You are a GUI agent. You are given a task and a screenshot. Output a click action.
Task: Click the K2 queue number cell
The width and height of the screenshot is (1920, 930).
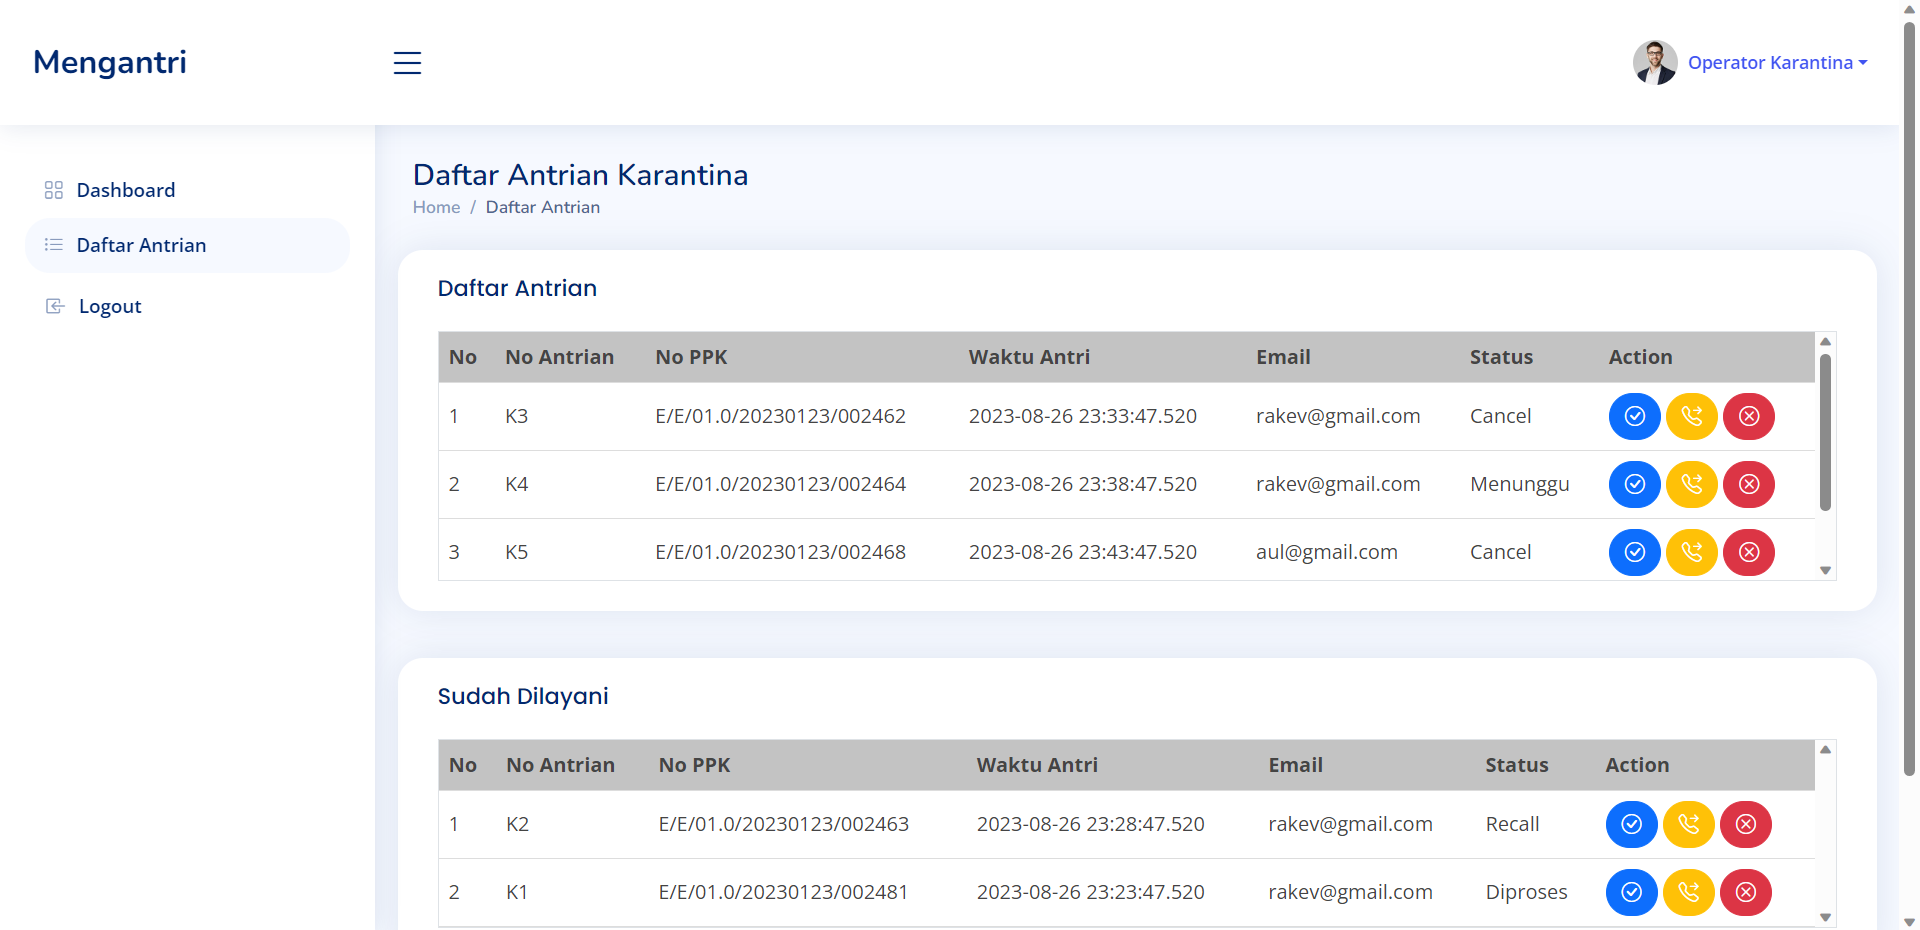click(518, 824)
